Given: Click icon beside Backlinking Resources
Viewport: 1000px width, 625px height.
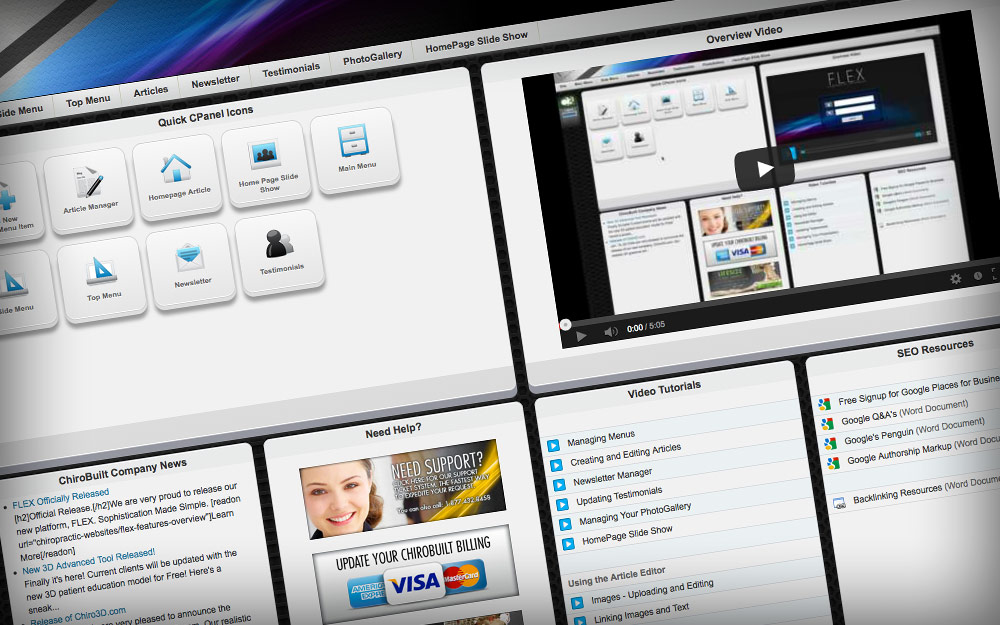Looking at the screenshot, I should click(839, 503).
